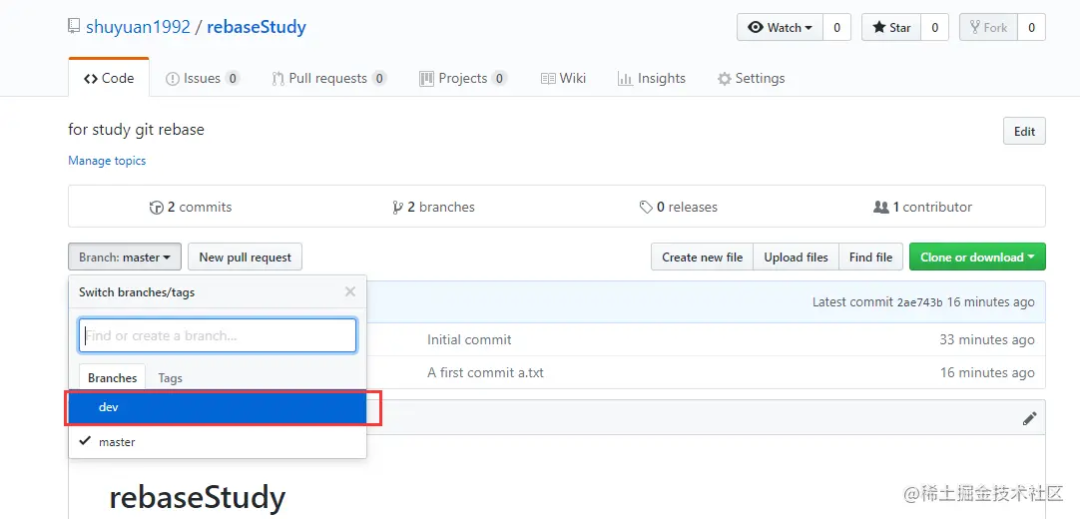
Task: Click the Wiki tab book icon
Action: click(548, 79)
